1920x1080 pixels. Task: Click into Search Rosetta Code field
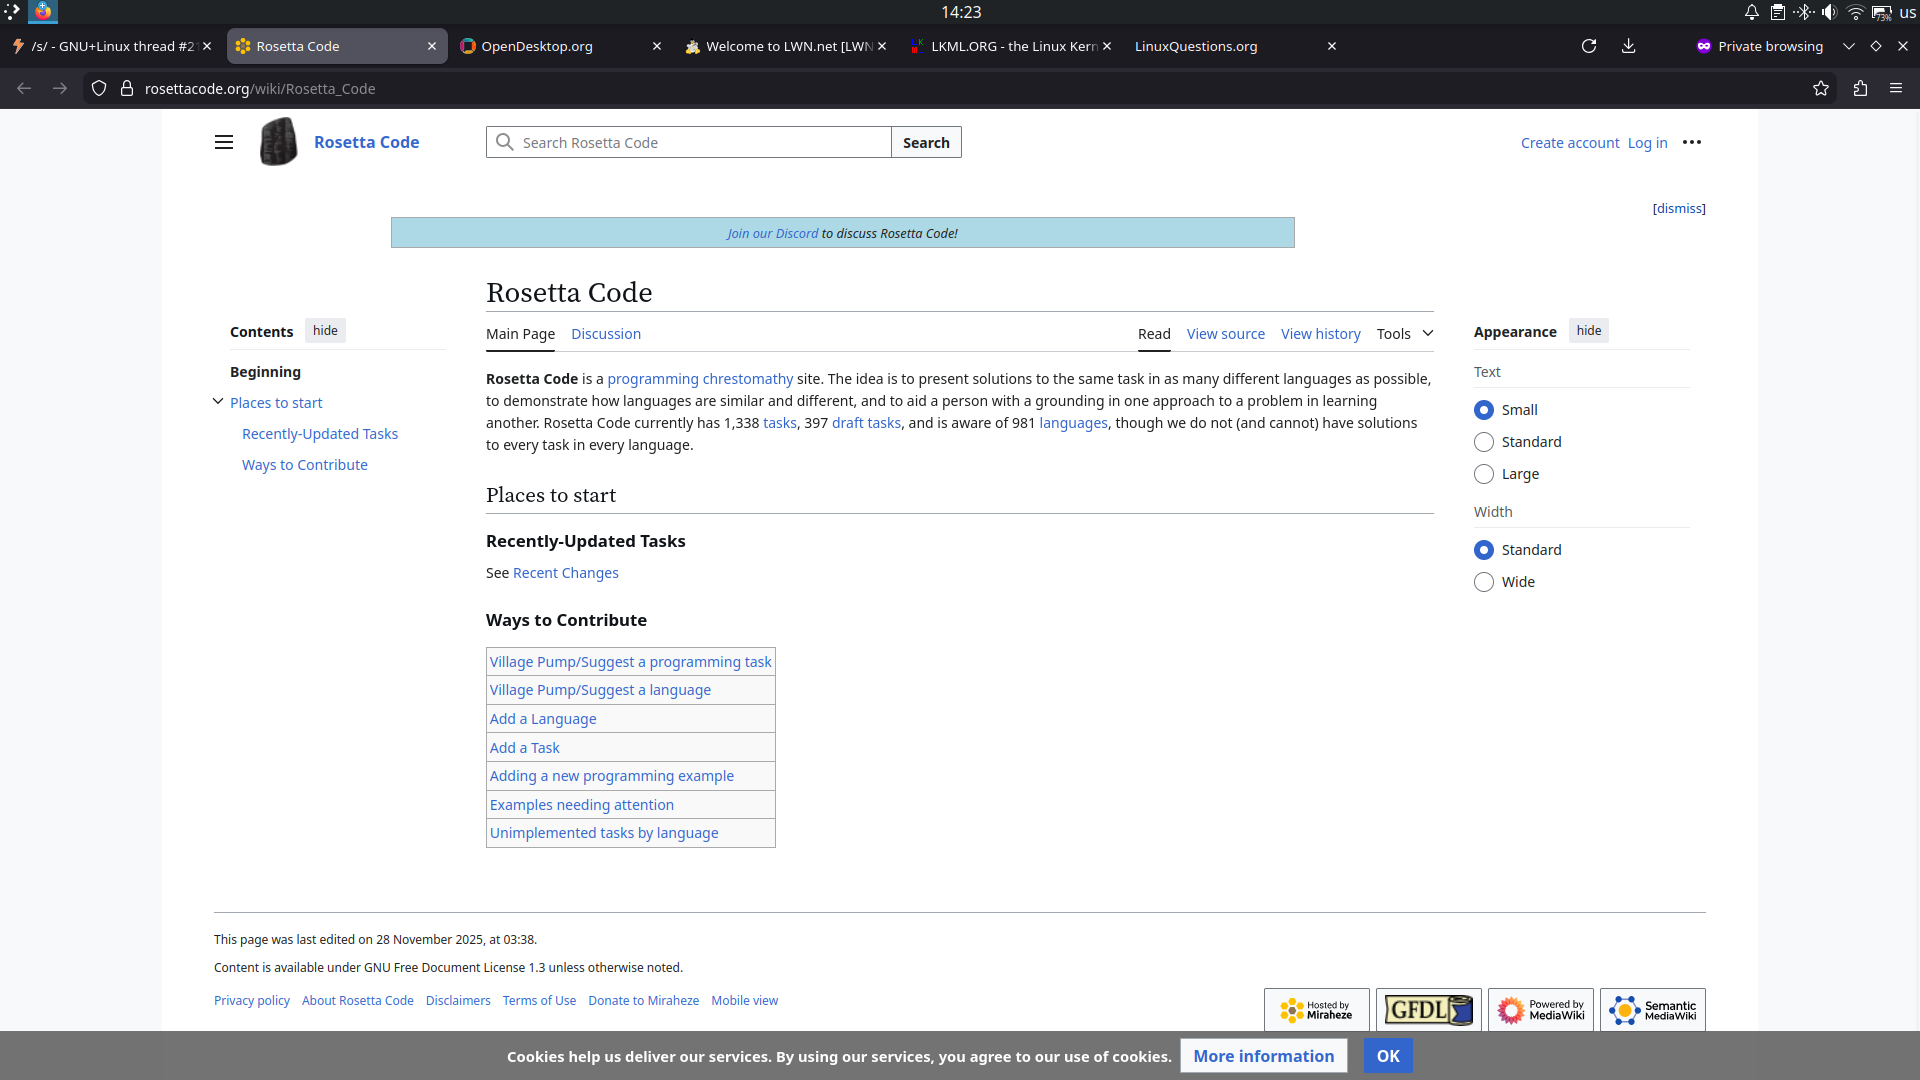[700, 142]
